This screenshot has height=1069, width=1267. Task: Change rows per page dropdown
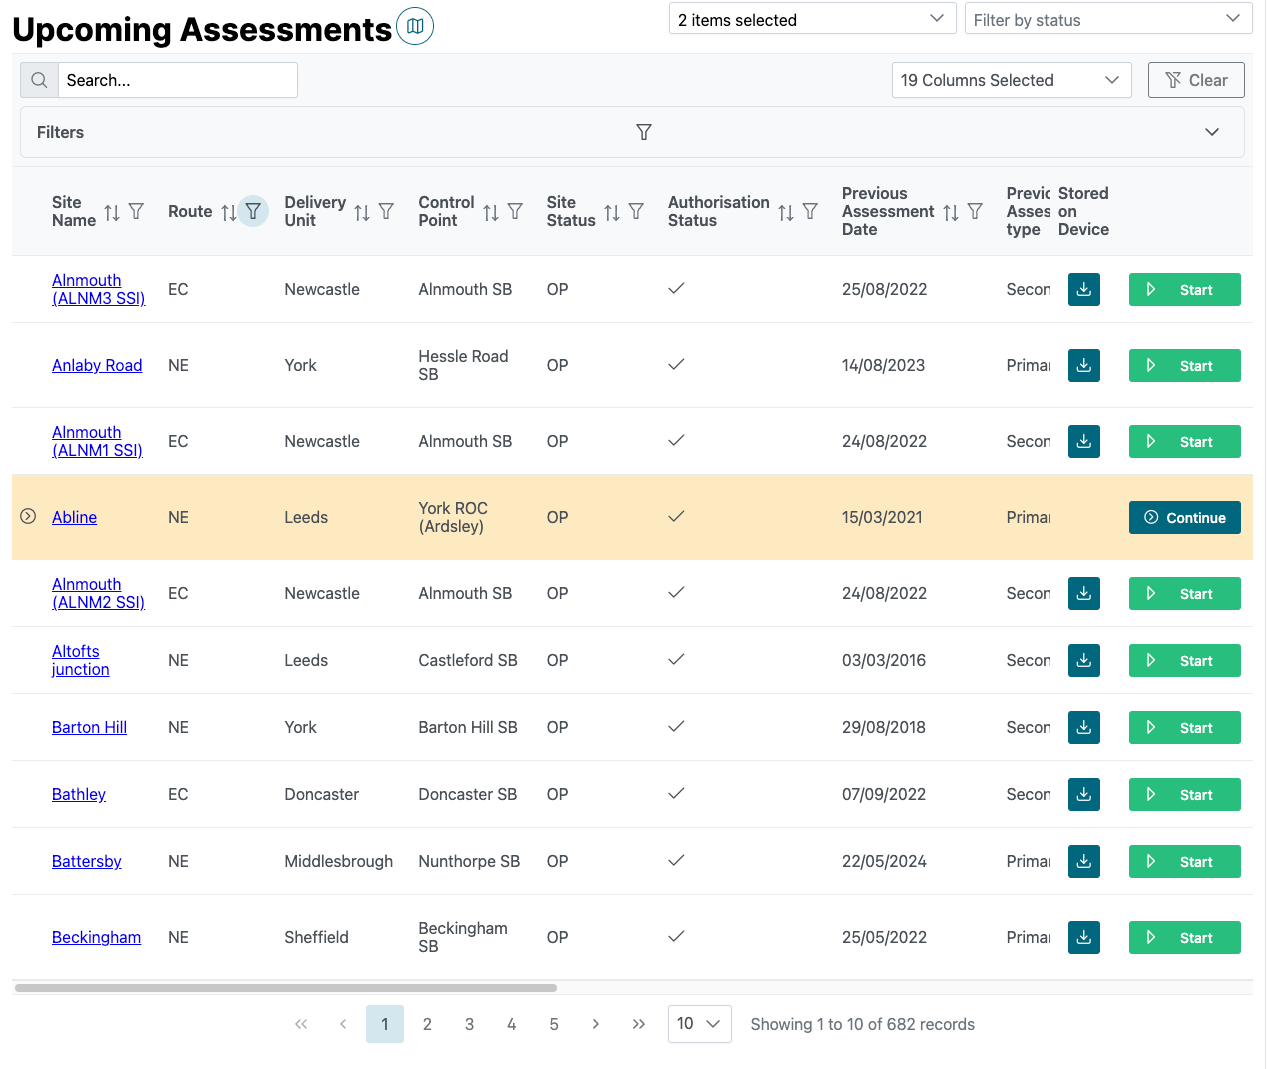tap(699, 1024)
